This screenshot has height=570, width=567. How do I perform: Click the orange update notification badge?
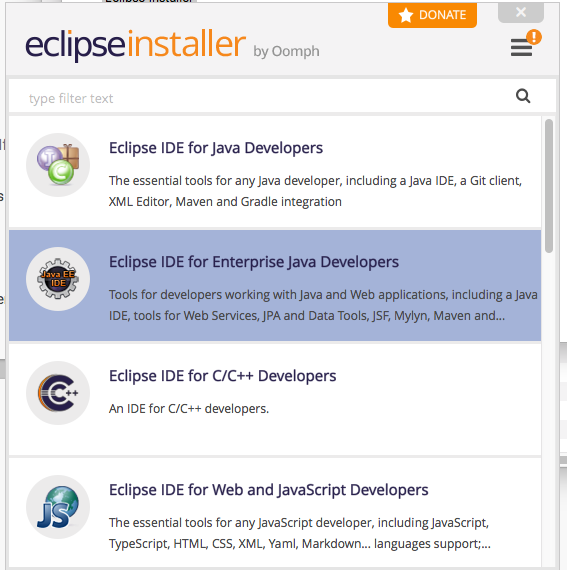click(x=534, y=37)
